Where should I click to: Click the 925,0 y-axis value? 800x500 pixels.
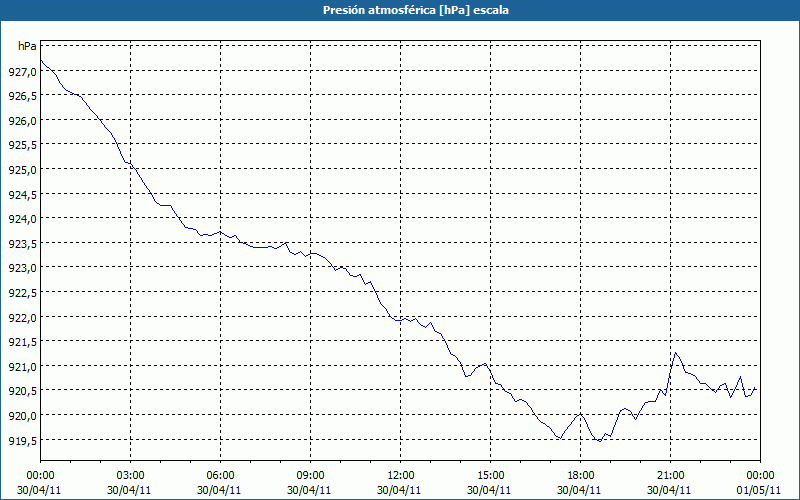point(23,170)
